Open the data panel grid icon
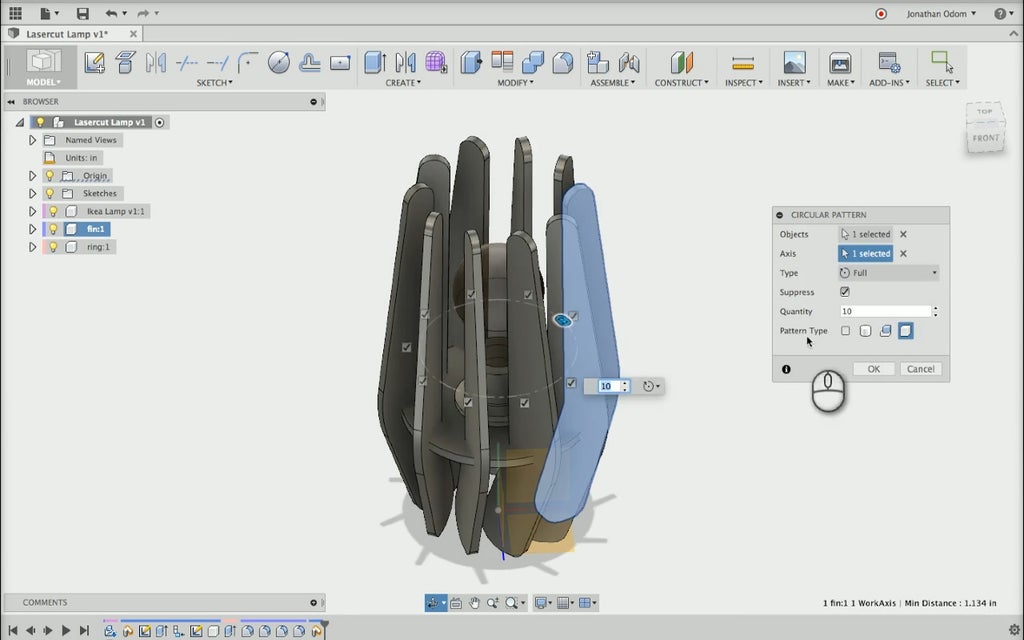Viewport: 1024px width, 640px height. click(x=15, y=13)
